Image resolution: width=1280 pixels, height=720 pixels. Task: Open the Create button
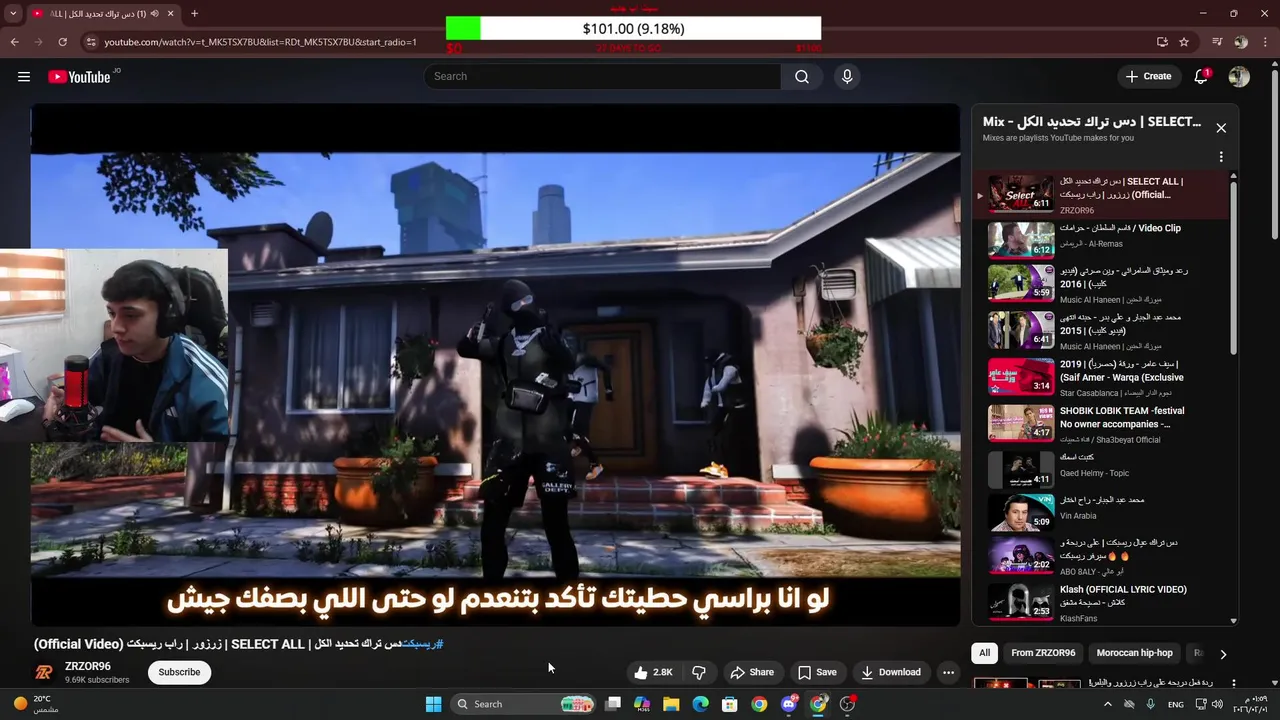click(x=1148, y=77)
